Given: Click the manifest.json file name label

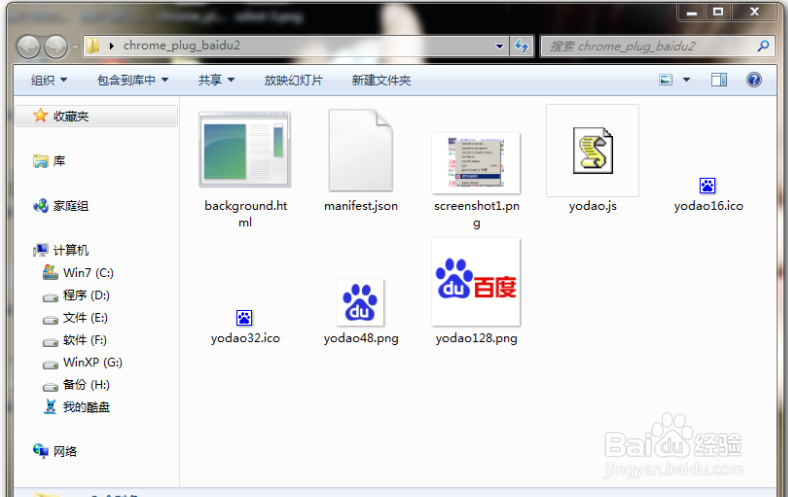Looking at the screenshot, I should [361, 206].
